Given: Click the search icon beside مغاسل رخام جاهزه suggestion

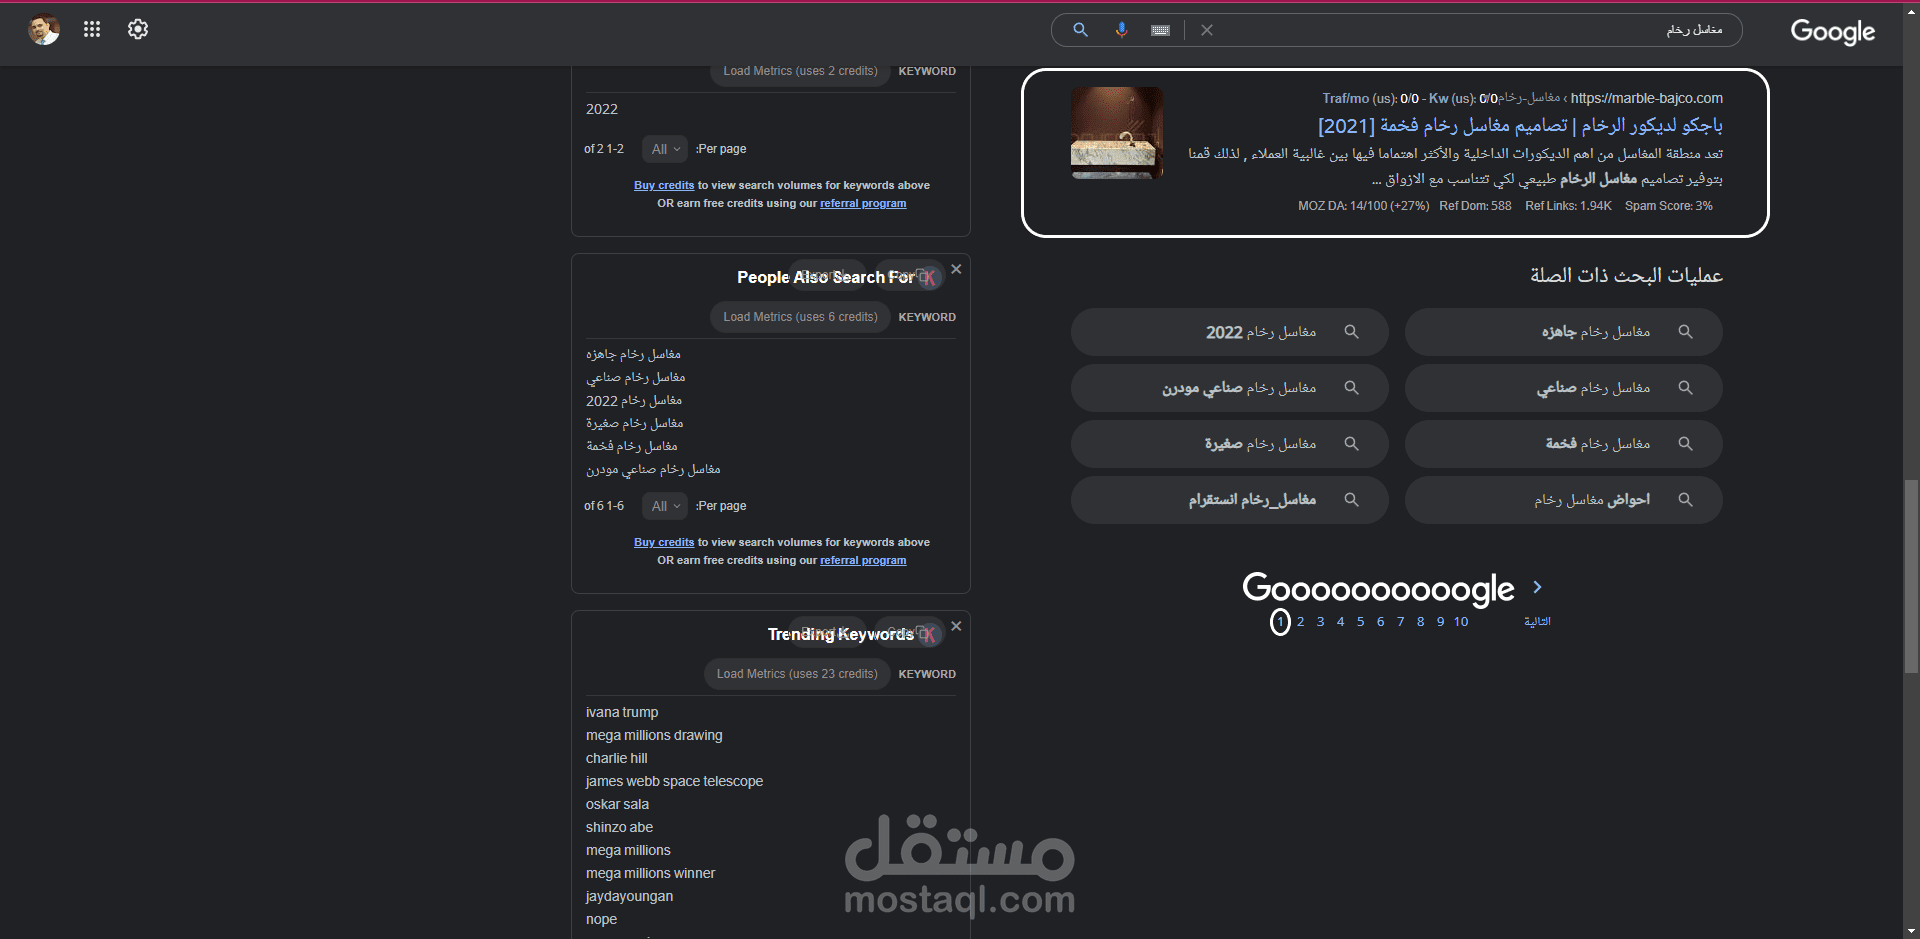Looking at the screenshot, I should (1685, 332).
